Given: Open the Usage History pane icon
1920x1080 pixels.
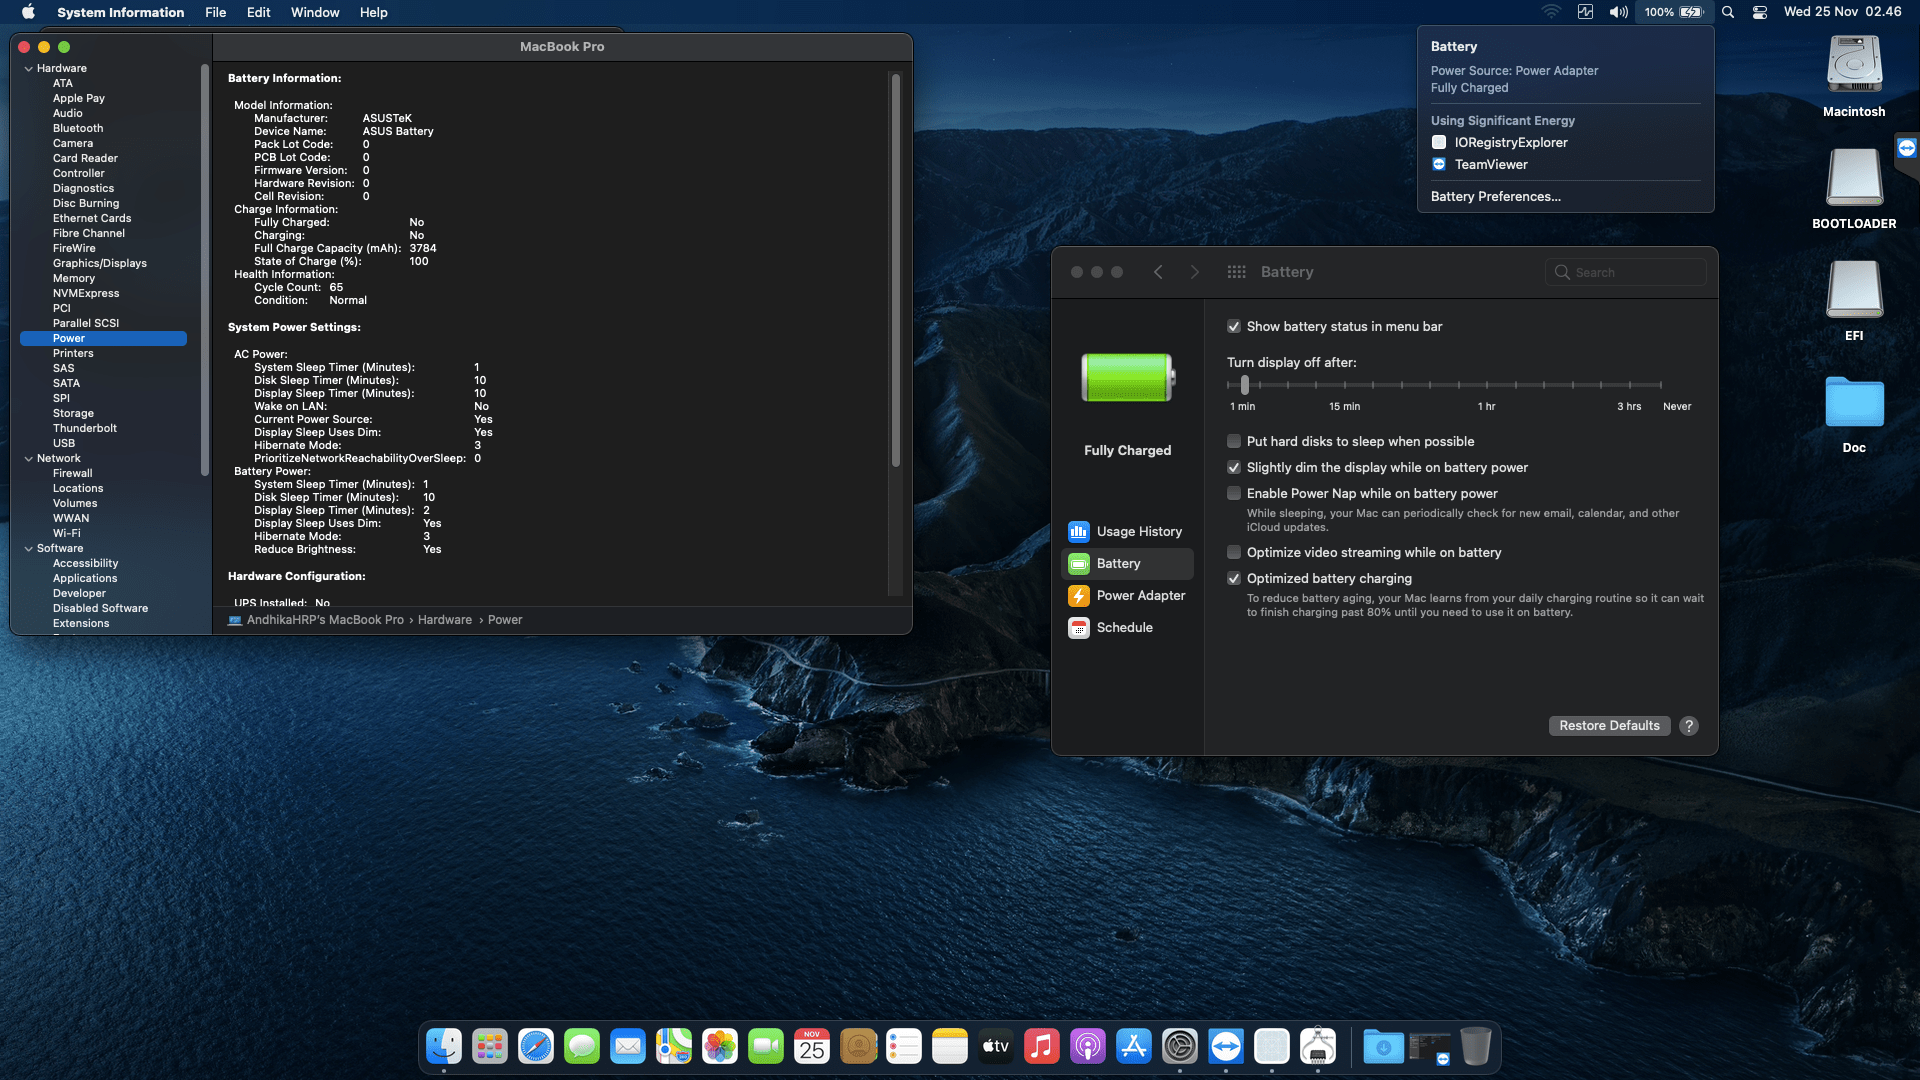Looking at the screenshot, I should (1078, 531).
